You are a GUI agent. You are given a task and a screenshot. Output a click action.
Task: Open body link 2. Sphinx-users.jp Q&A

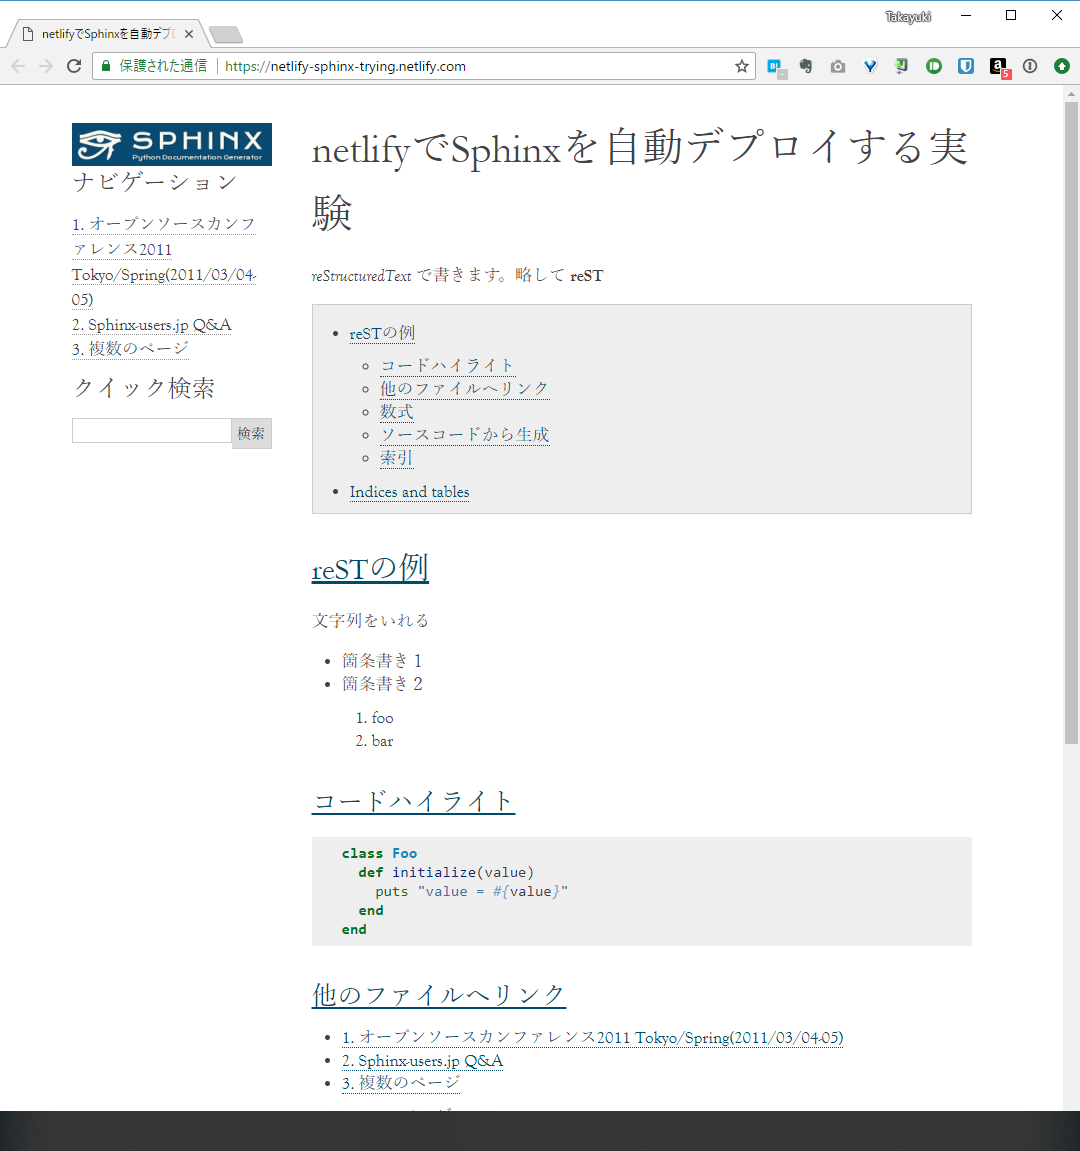[x=422, y=1061]
